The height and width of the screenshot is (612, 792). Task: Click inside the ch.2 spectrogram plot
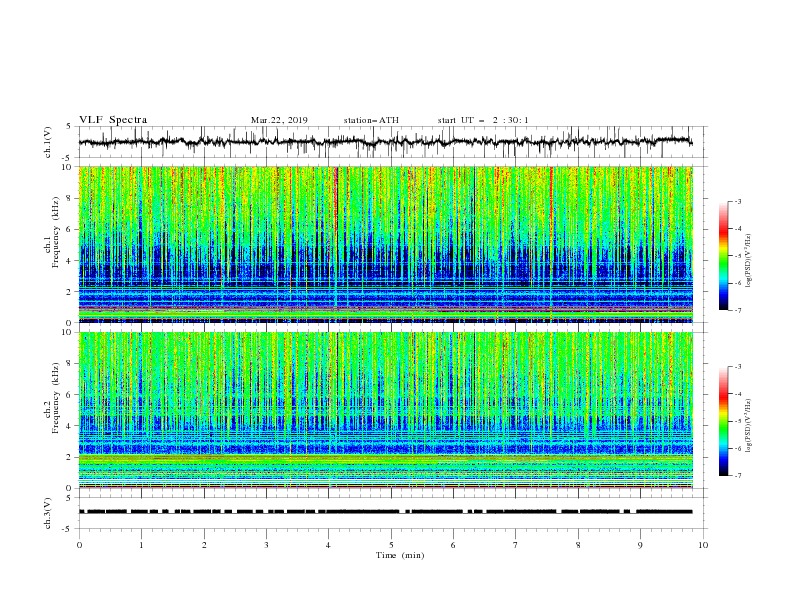386,410
